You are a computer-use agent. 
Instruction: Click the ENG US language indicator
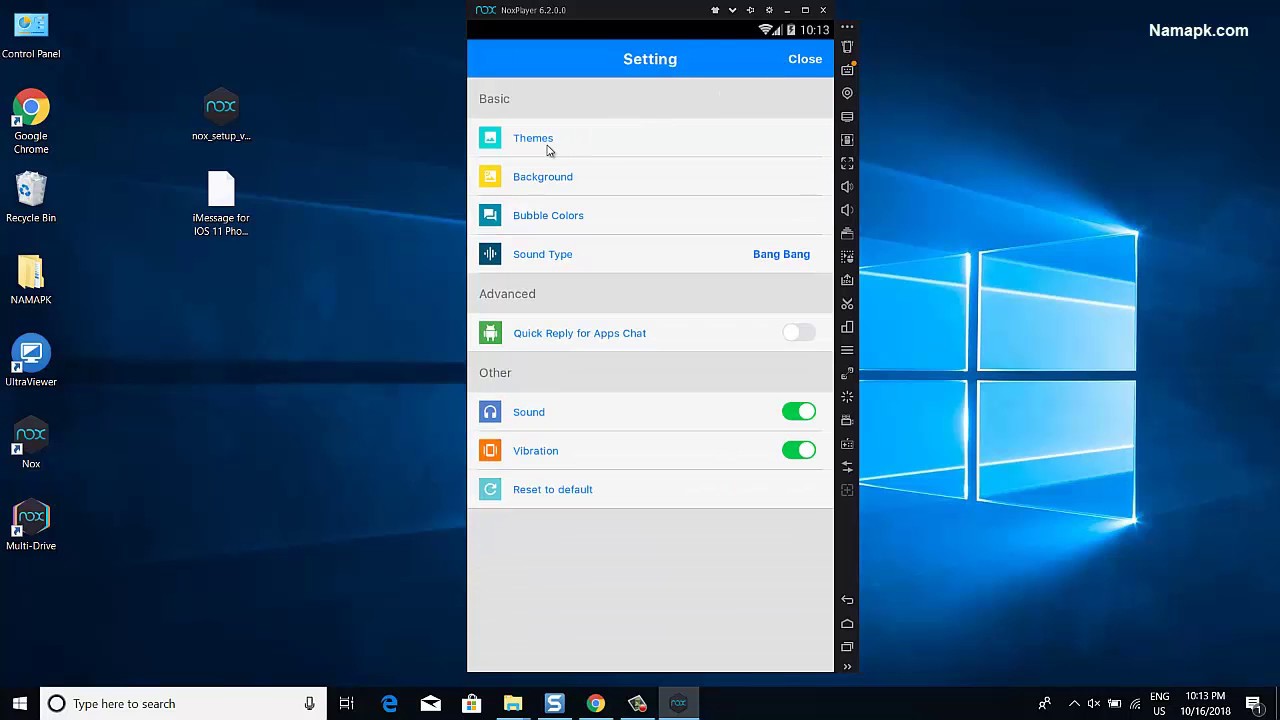(1159, 704)
